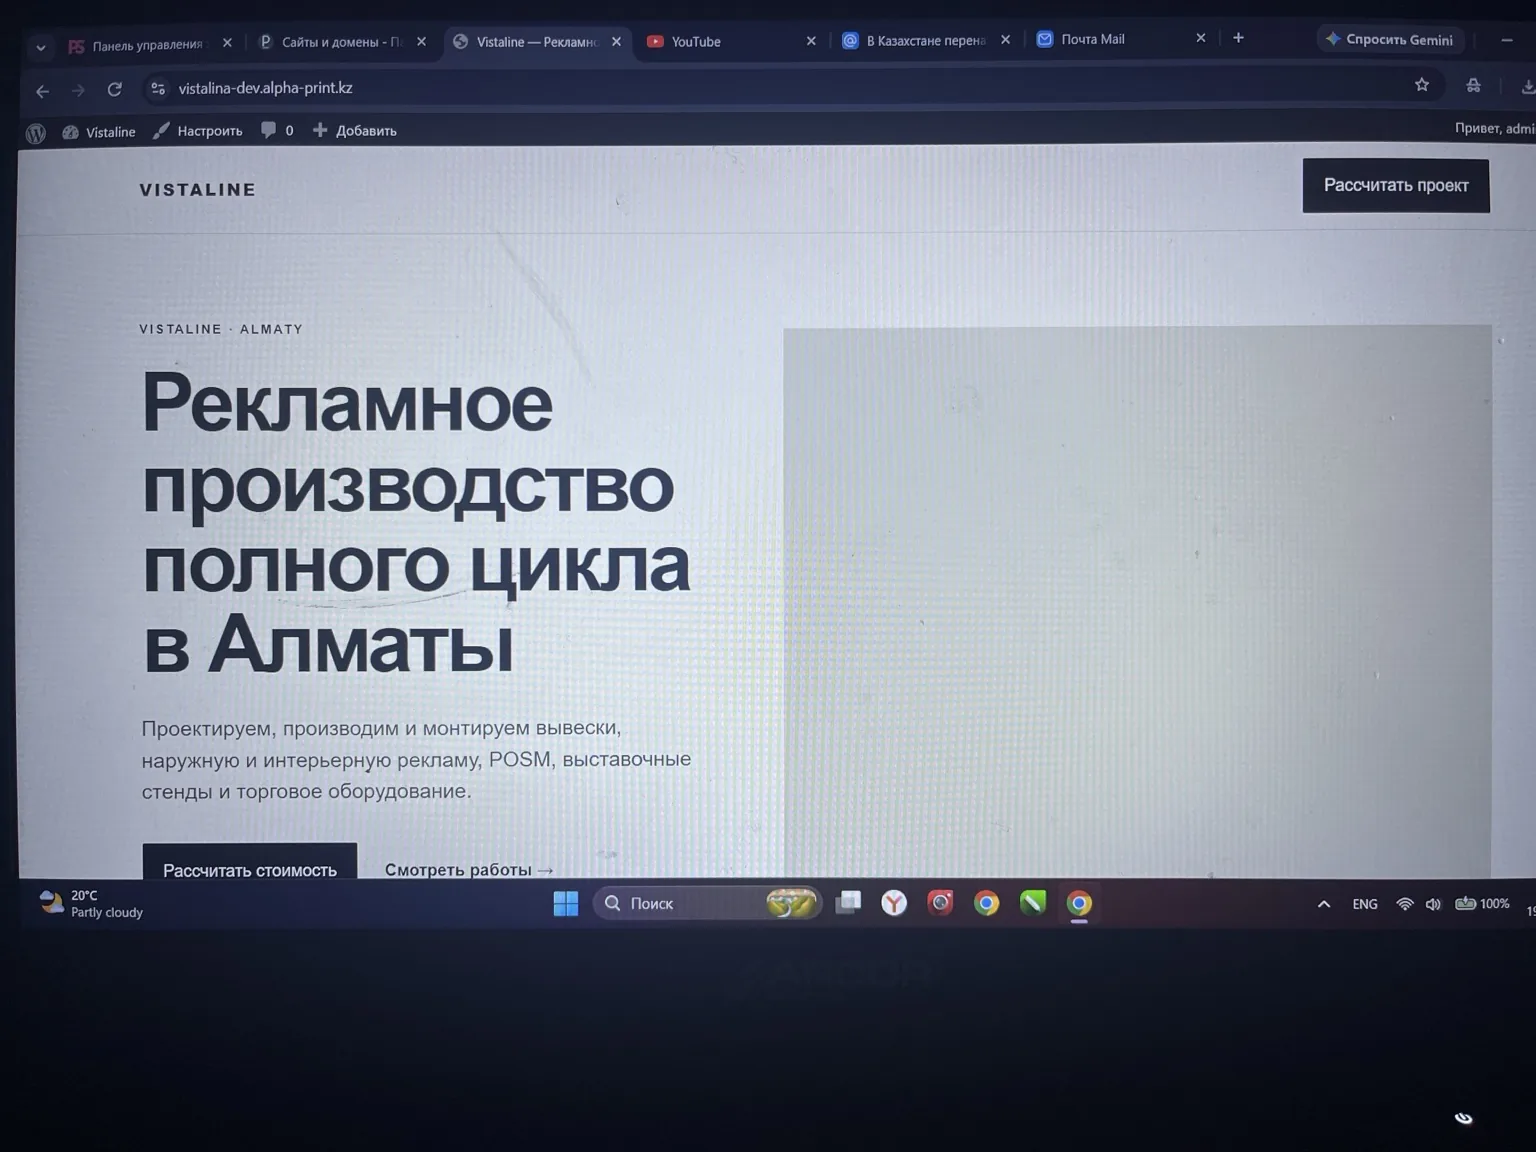Follow the Смотреть работы link
Image resolution: width=1536 pixels, height=1152 pixels.
coord(469,869)
